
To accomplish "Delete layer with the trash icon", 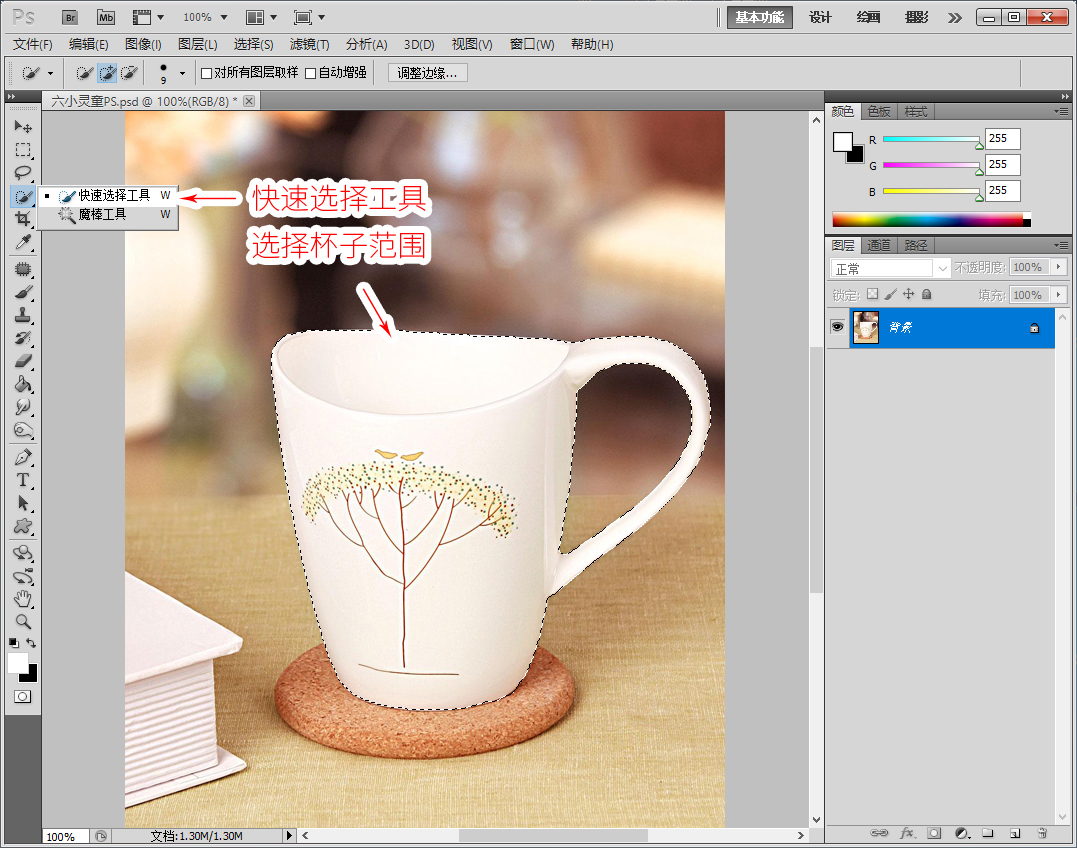I will [1042, 834].
